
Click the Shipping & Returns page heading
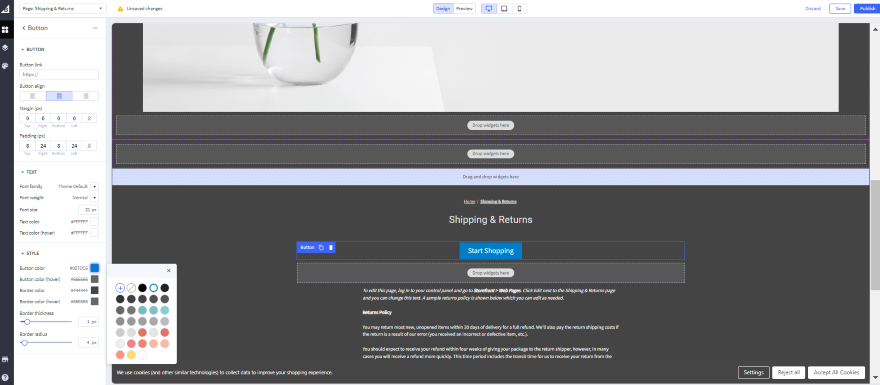[x=491, y=219]
